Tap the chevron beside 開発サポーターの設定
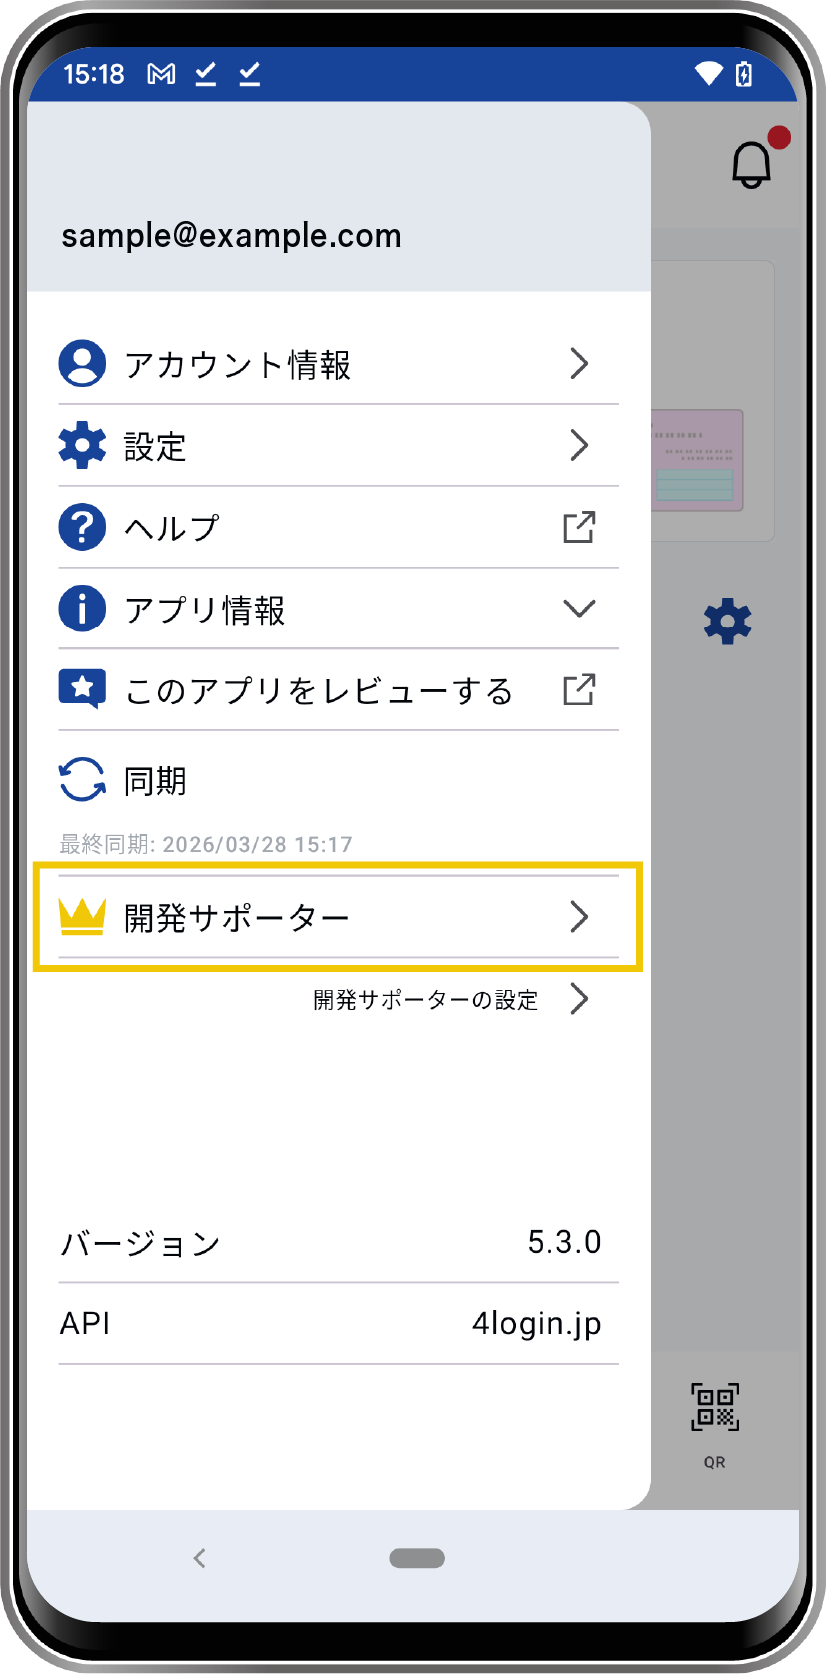The image size is (826, 1674). tap(579, 999)
